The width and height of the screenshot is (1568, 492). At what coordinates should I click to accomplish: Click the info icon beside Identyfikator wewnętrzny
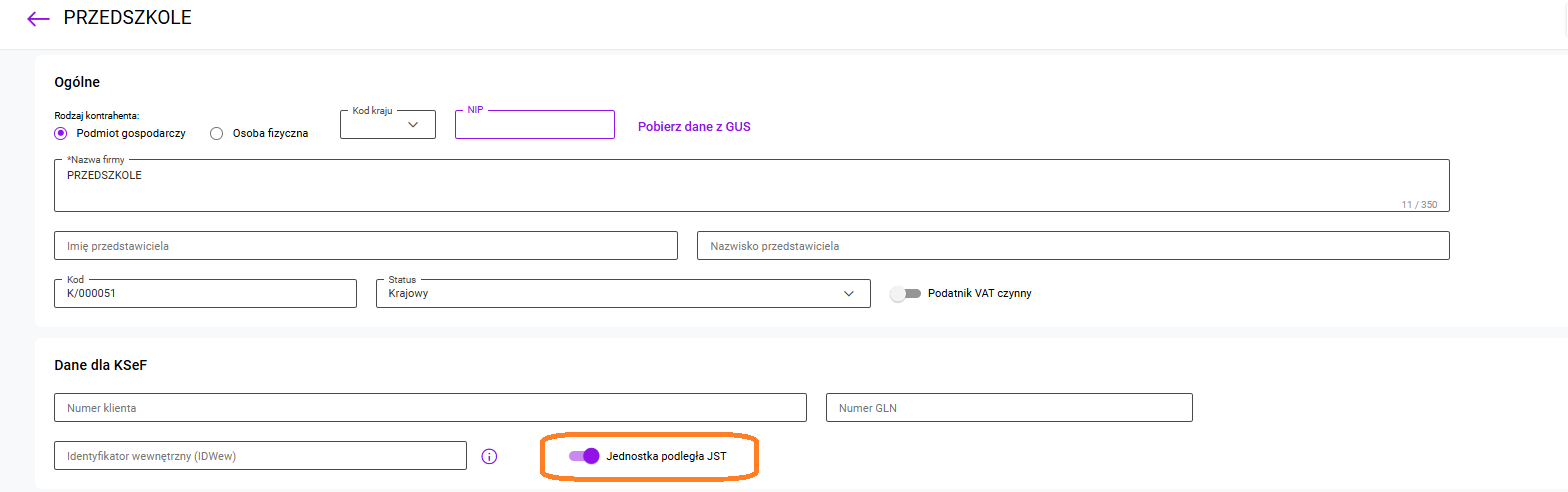489,456
